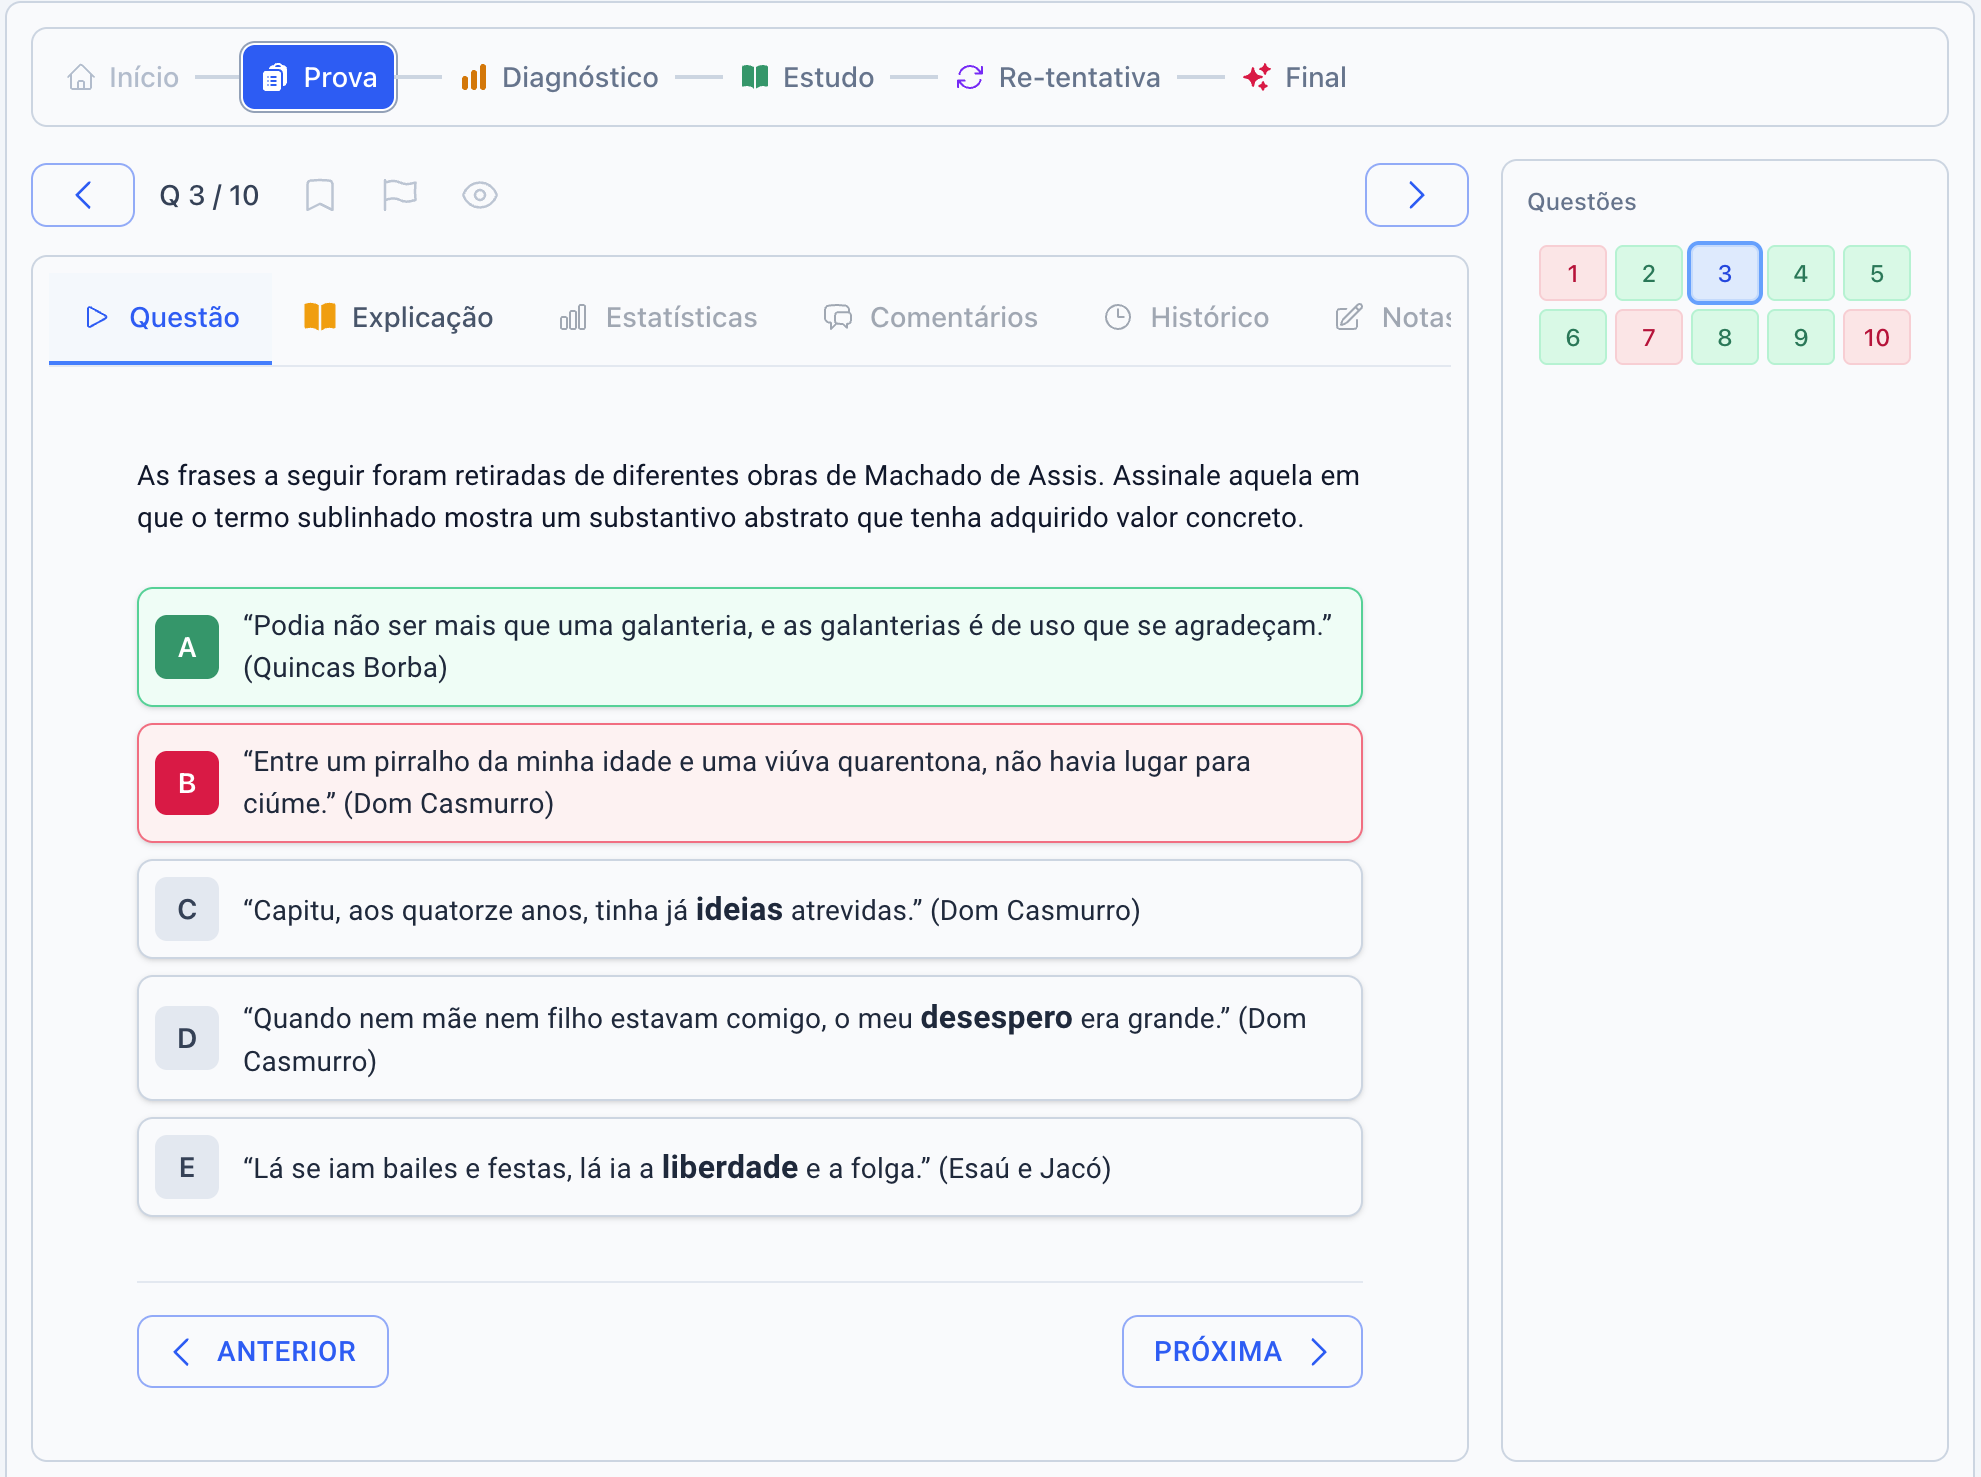This screenshot has width=1981, height=1477.
Task: Select answer option C ideias
Action: coord(749,909)
